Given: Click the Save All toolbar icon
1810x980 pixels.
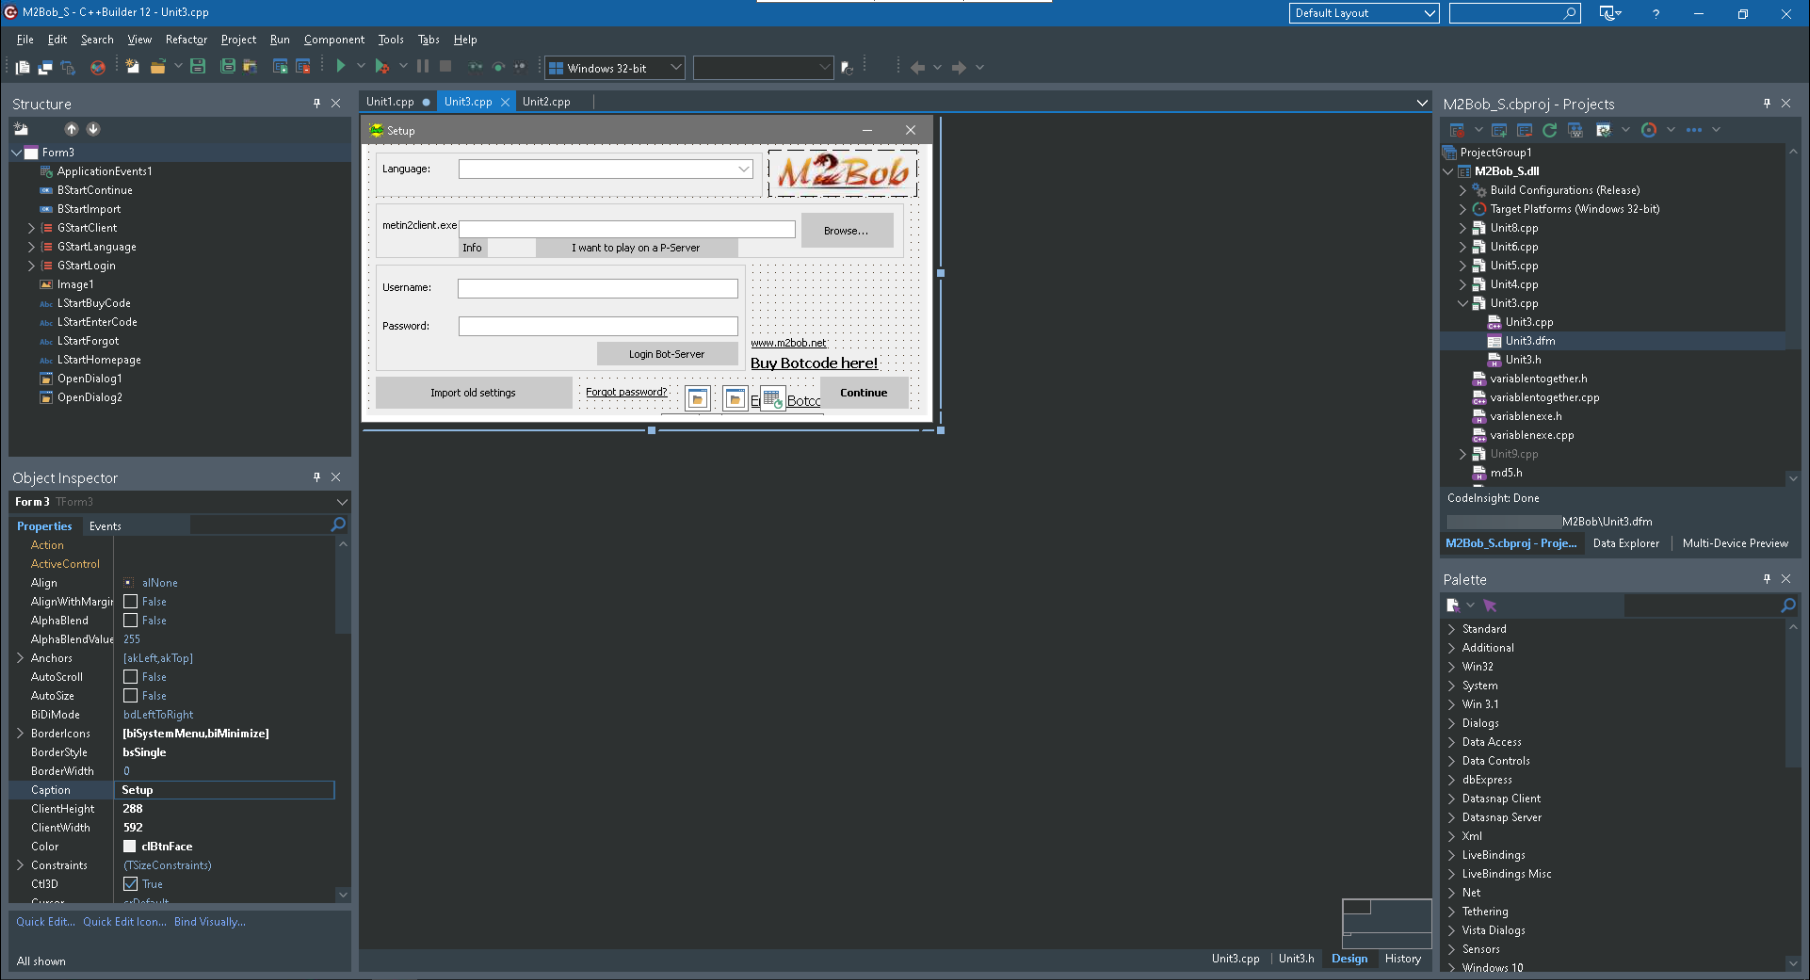Looking at the screenshot, I should click(228, 66).
